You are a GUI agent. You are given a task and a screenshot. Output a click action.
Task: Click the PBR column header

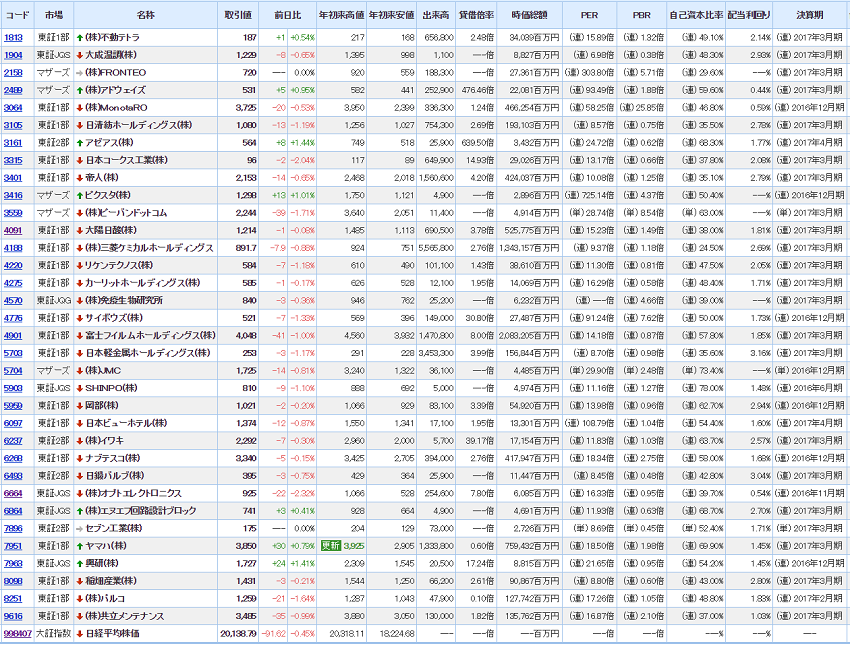(642, 15)
